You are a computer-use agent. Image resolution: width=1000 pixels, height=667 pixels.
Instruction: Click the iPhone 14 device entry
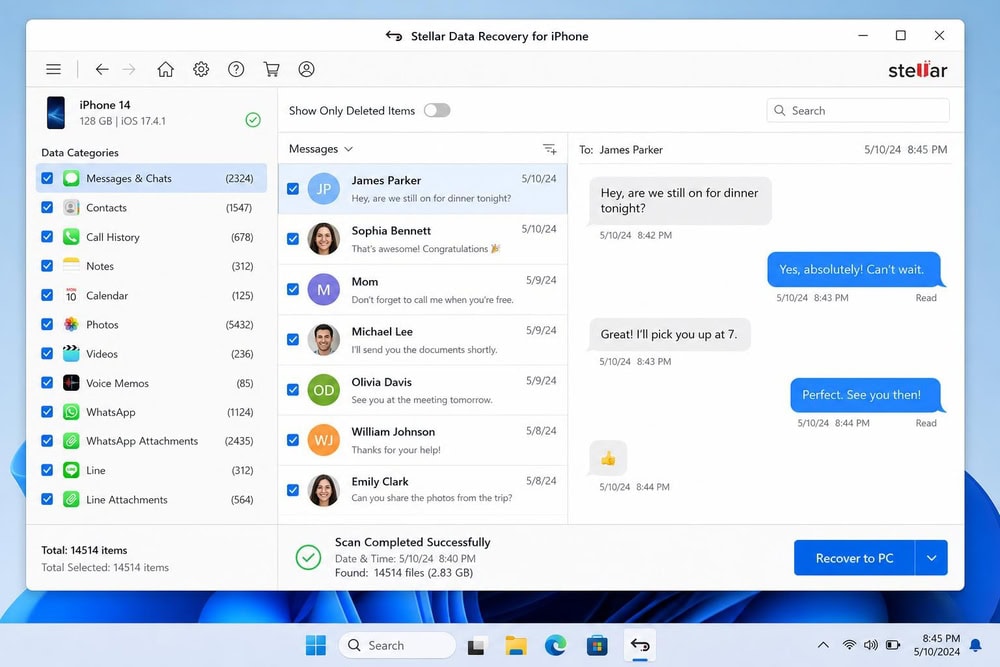151,112
